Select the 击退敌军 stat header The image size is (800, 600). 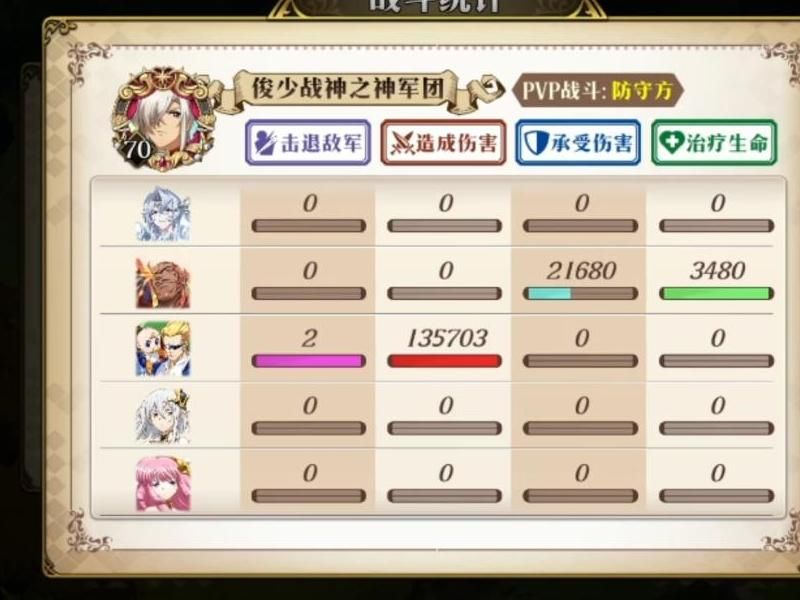pos(308,142)
